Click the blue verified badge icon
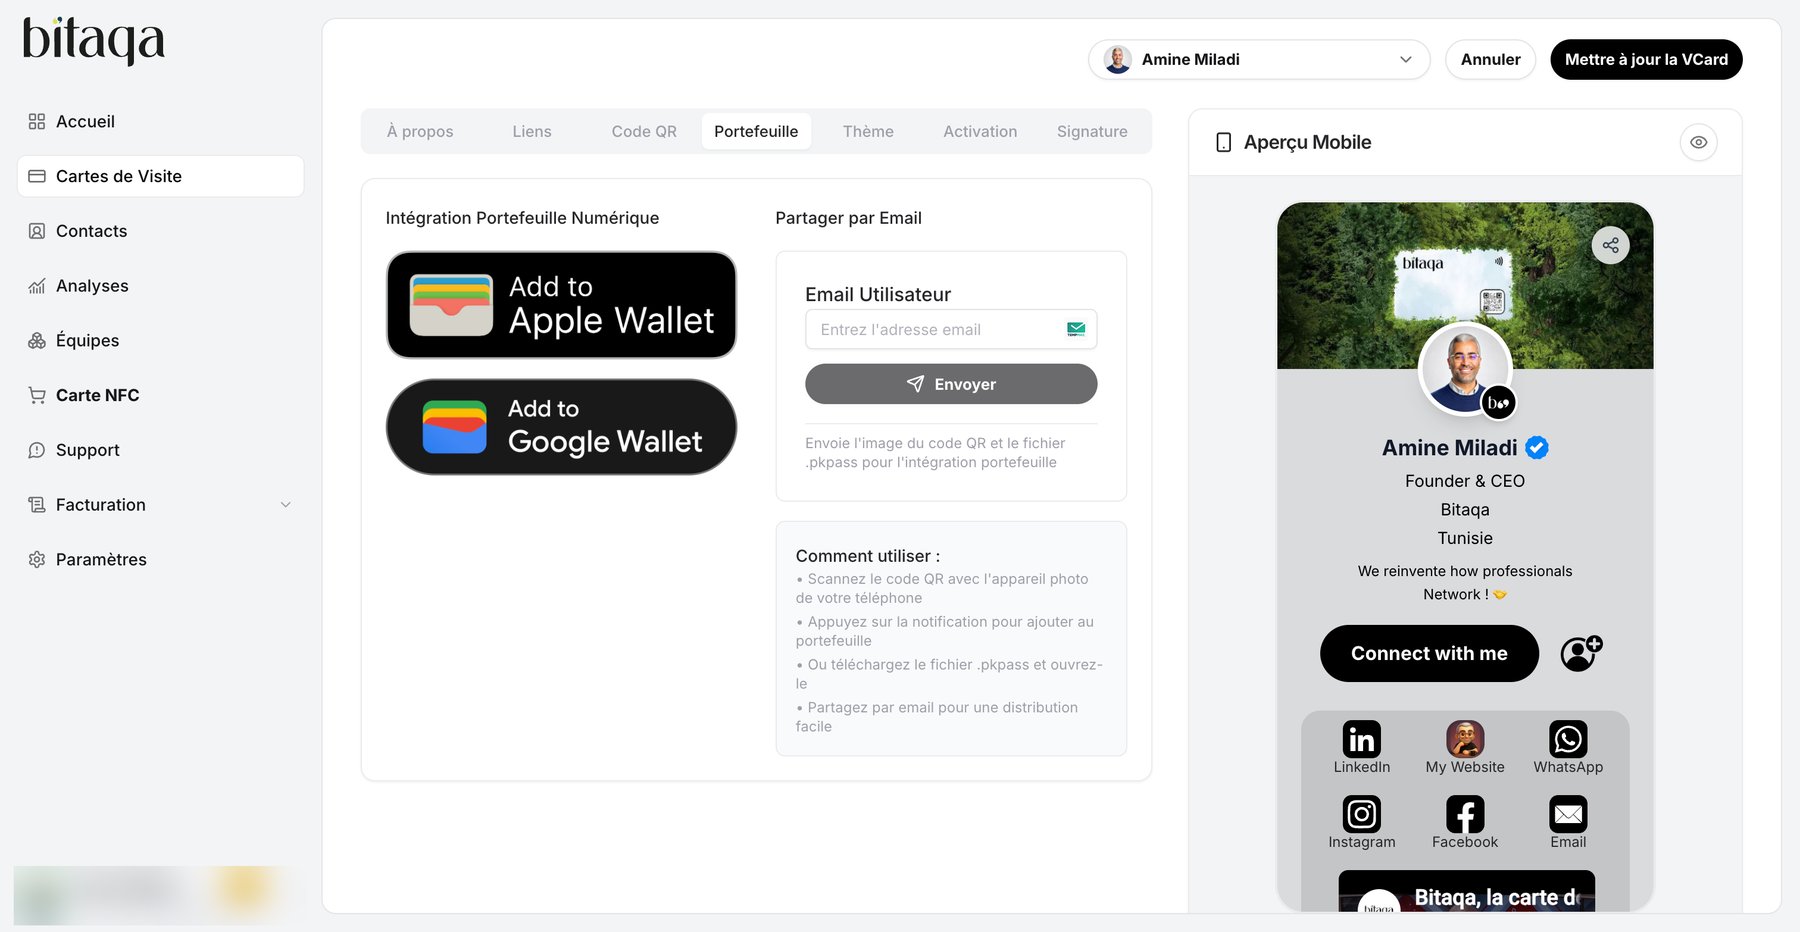The image size is (1800, 932). click(1537, 448)
